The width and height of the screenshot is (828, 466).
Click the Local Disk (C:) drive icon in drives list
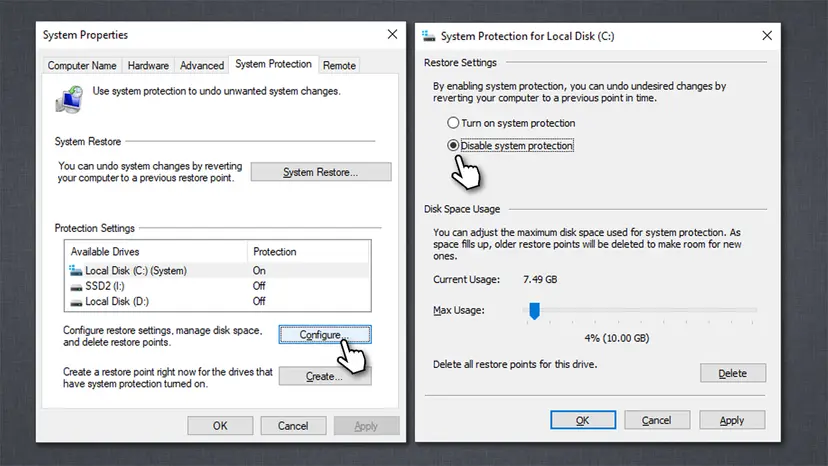tap(76, 271)
